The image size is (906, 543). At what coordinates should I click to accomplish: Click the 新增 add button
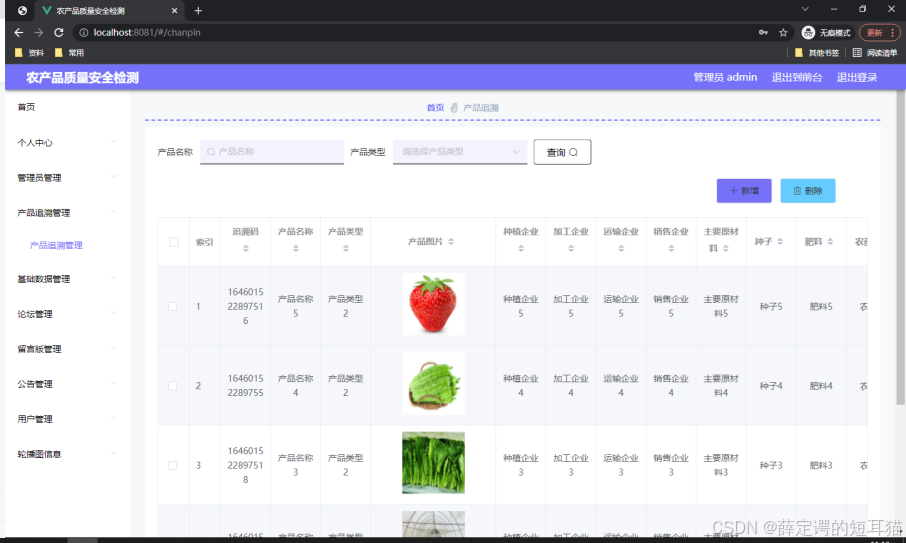pyautogui.click(x=744, y=191)
